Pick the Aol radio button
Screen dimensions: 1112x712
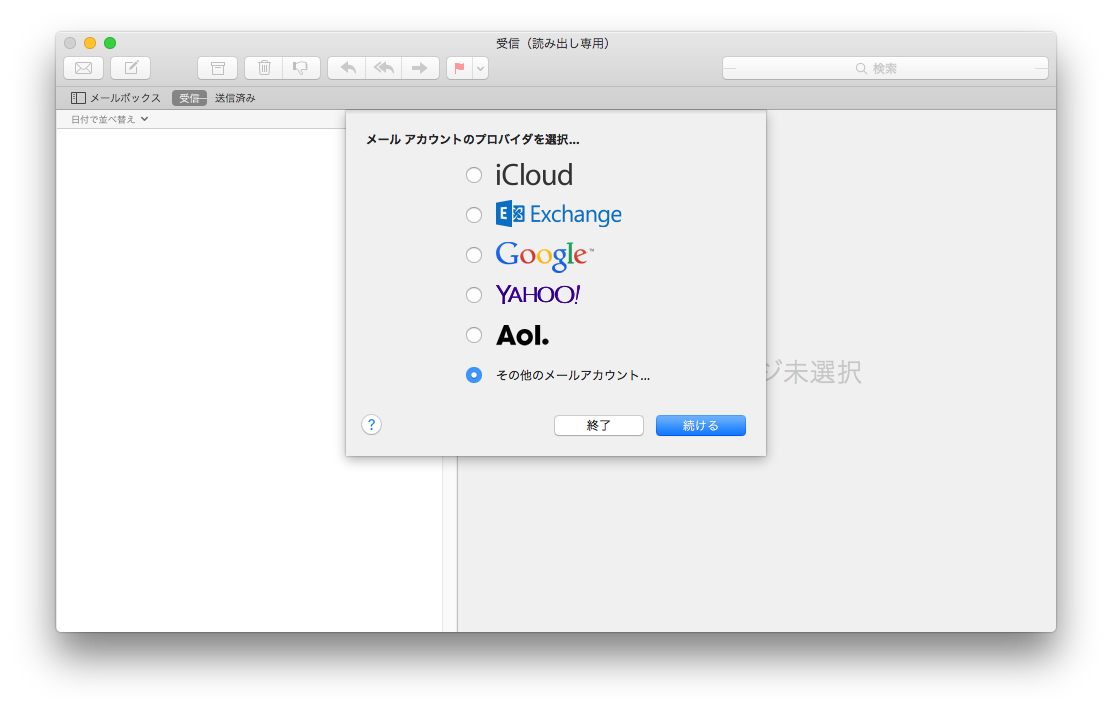(474, 335)
